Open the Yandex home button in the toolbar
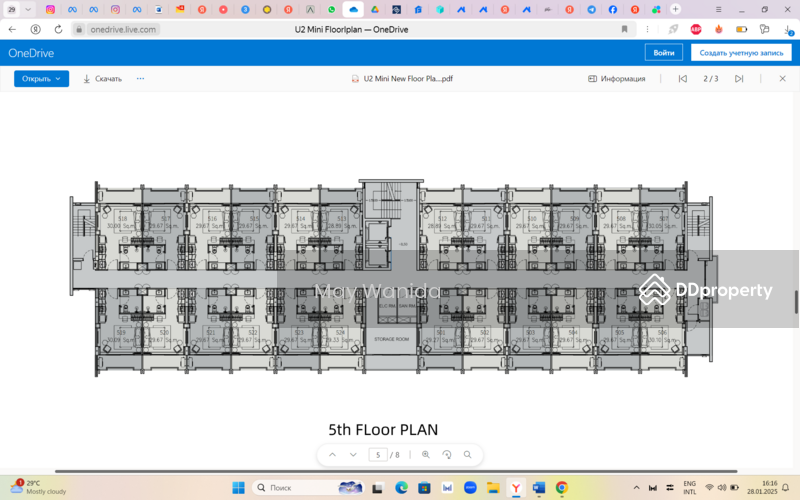800x500 pixels. (x=35, y=30)
